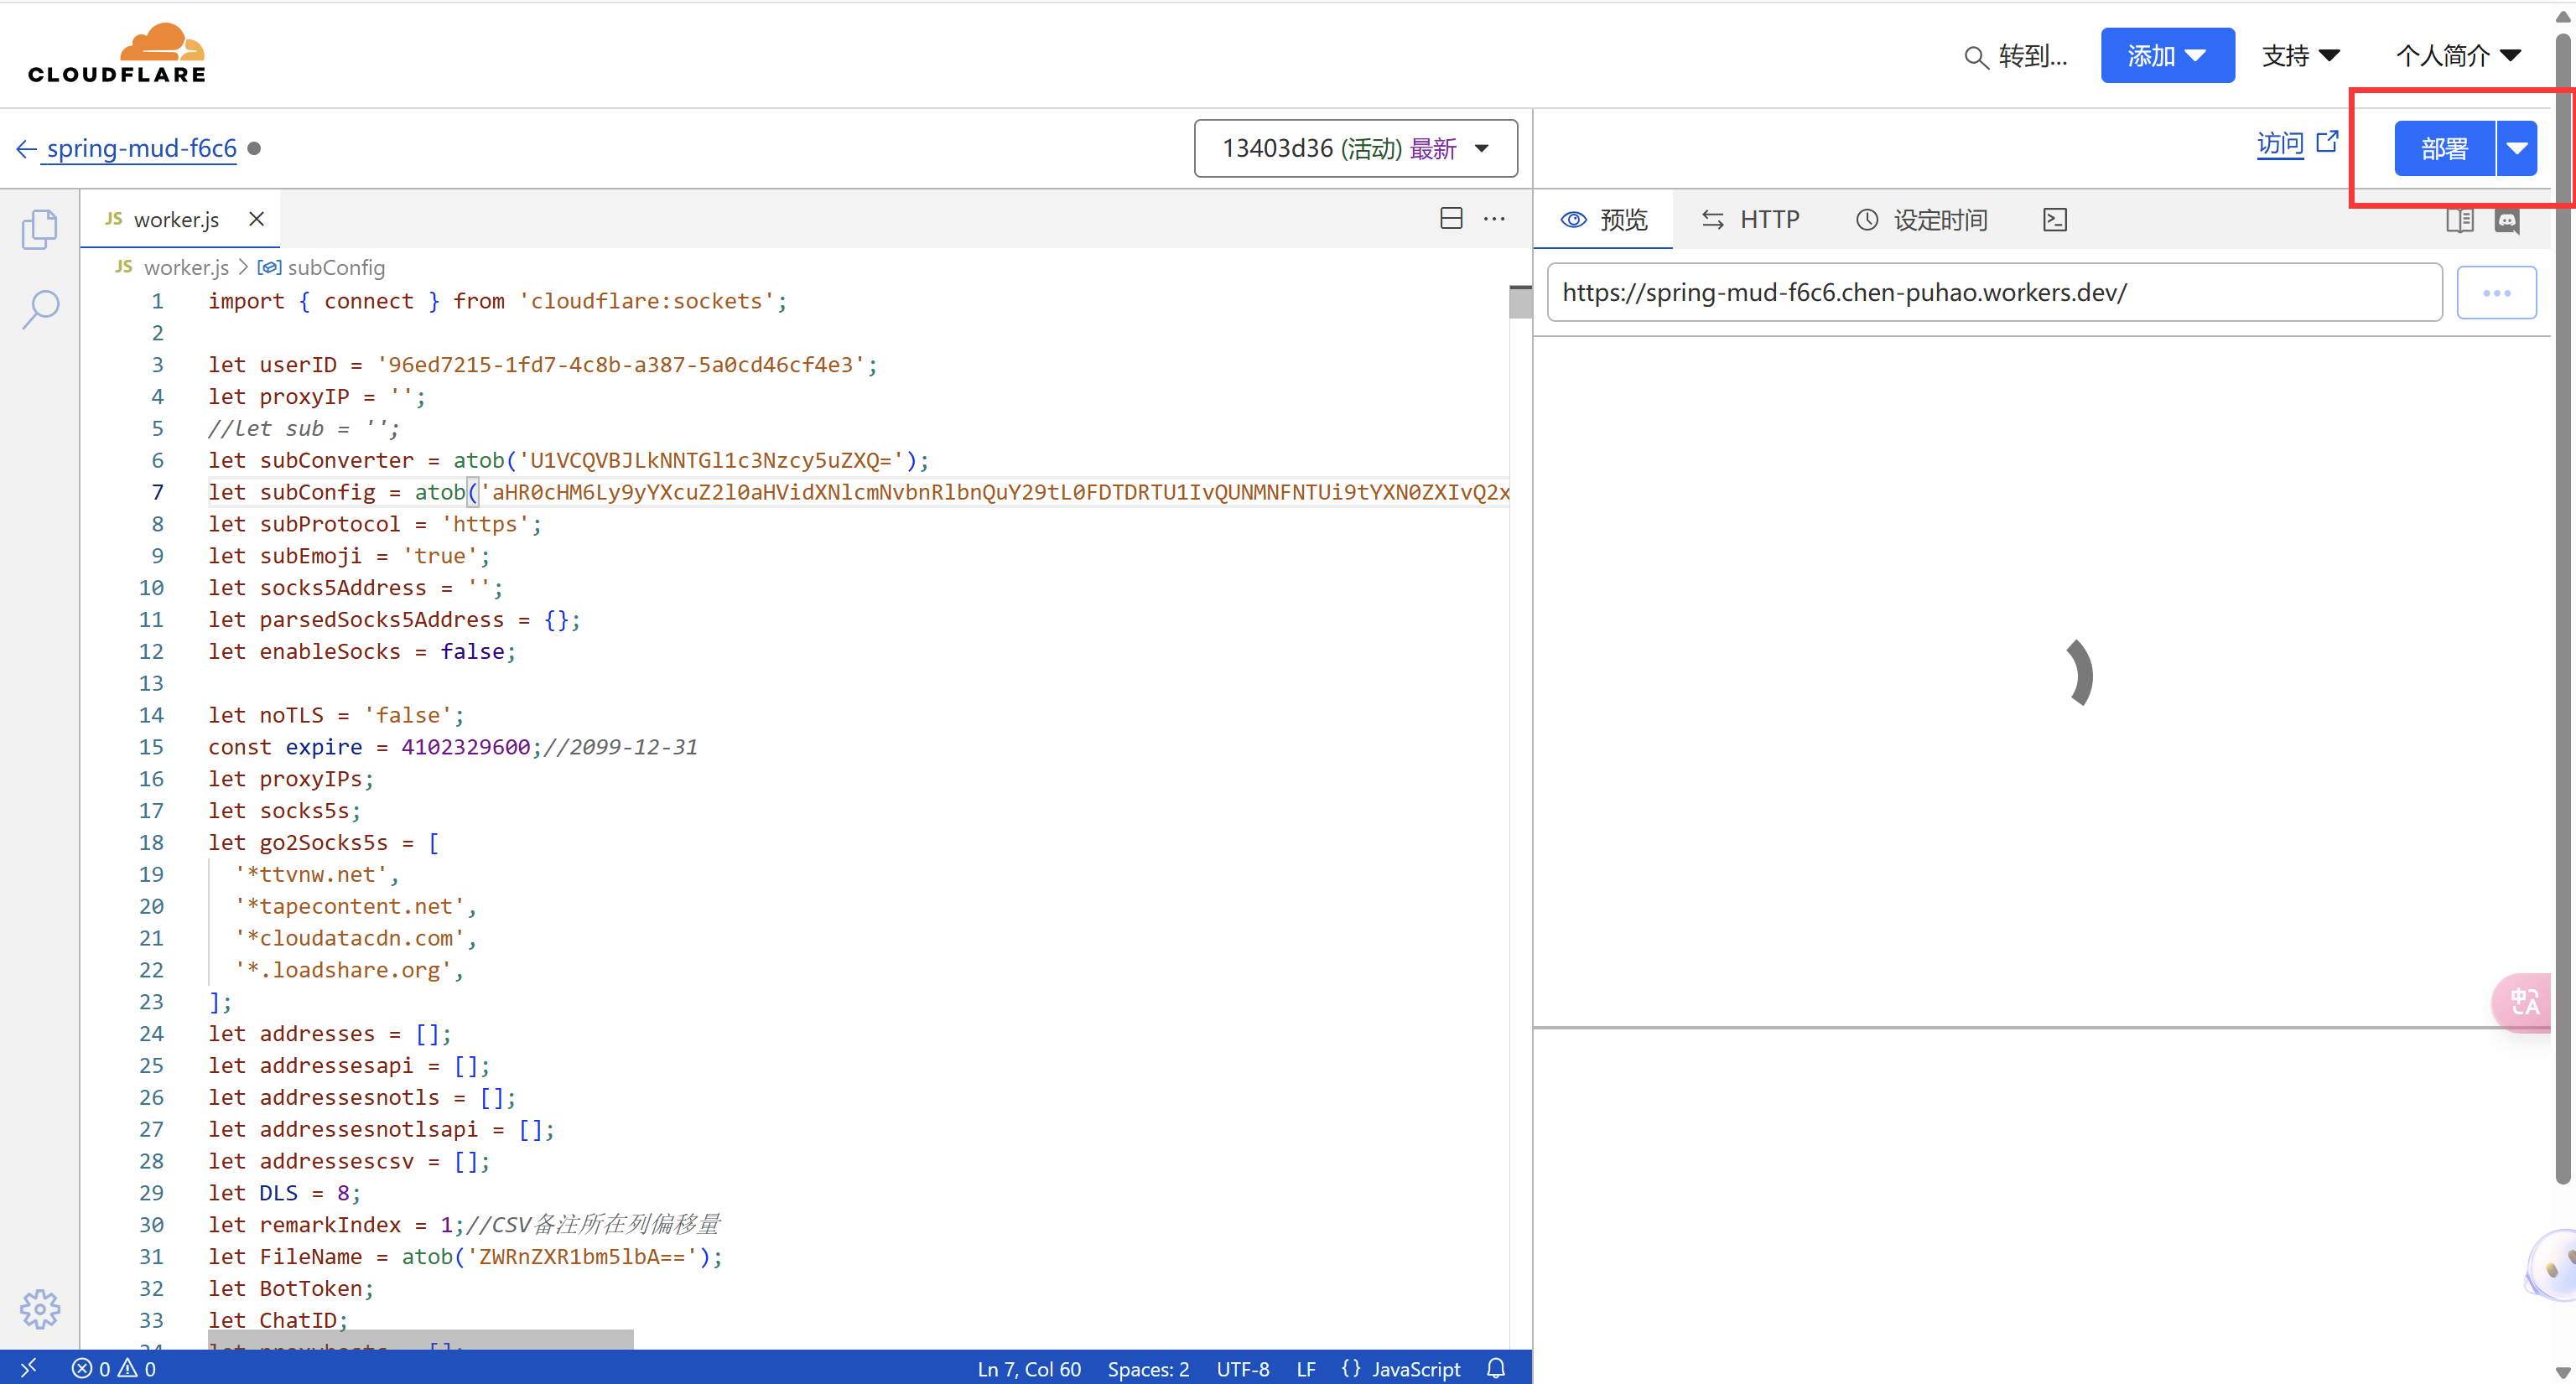Click line number 7 in gutter
This screenshot has width=2576, height=1384.
pyautogui.click(x=157, y=492)
